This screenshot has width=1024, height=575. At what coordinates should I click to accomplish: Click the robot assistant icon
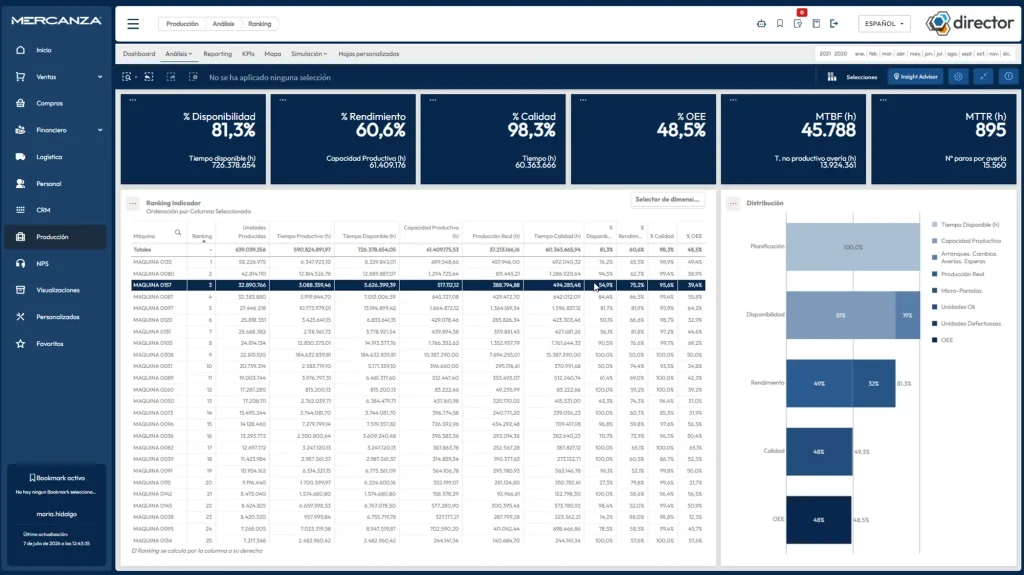(x=761, y=24)
